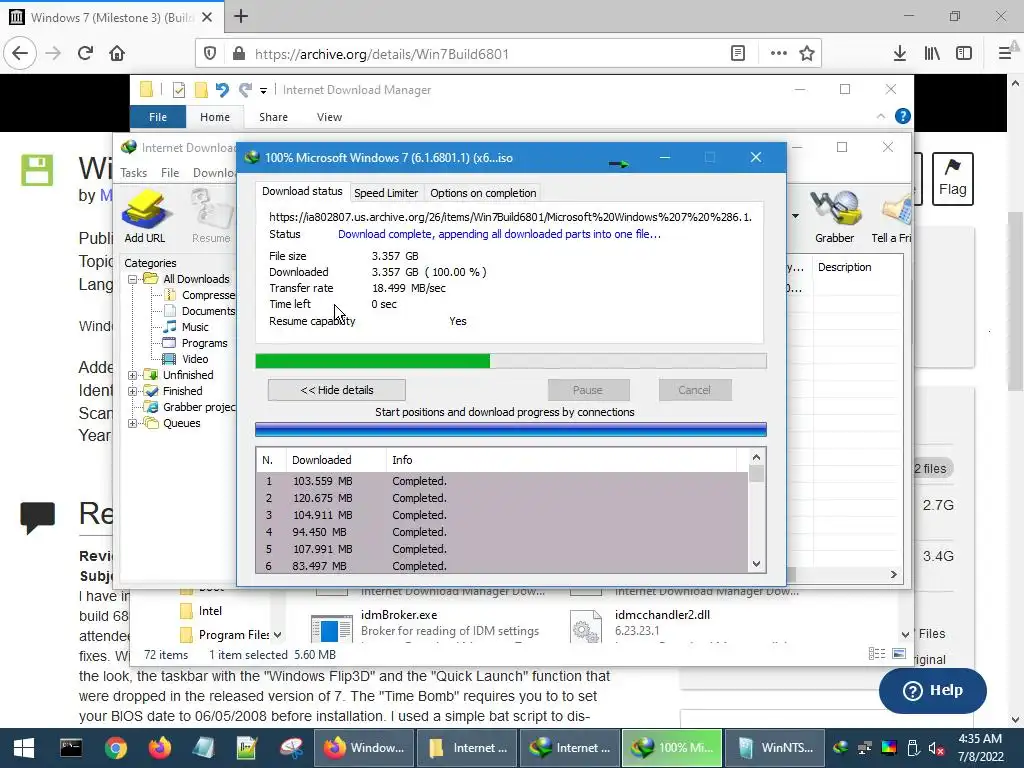This screenshot has height=768, width=1024.
Task: Select connection row 4 with 94.450 MB
Action: click(x=502, y=532)
